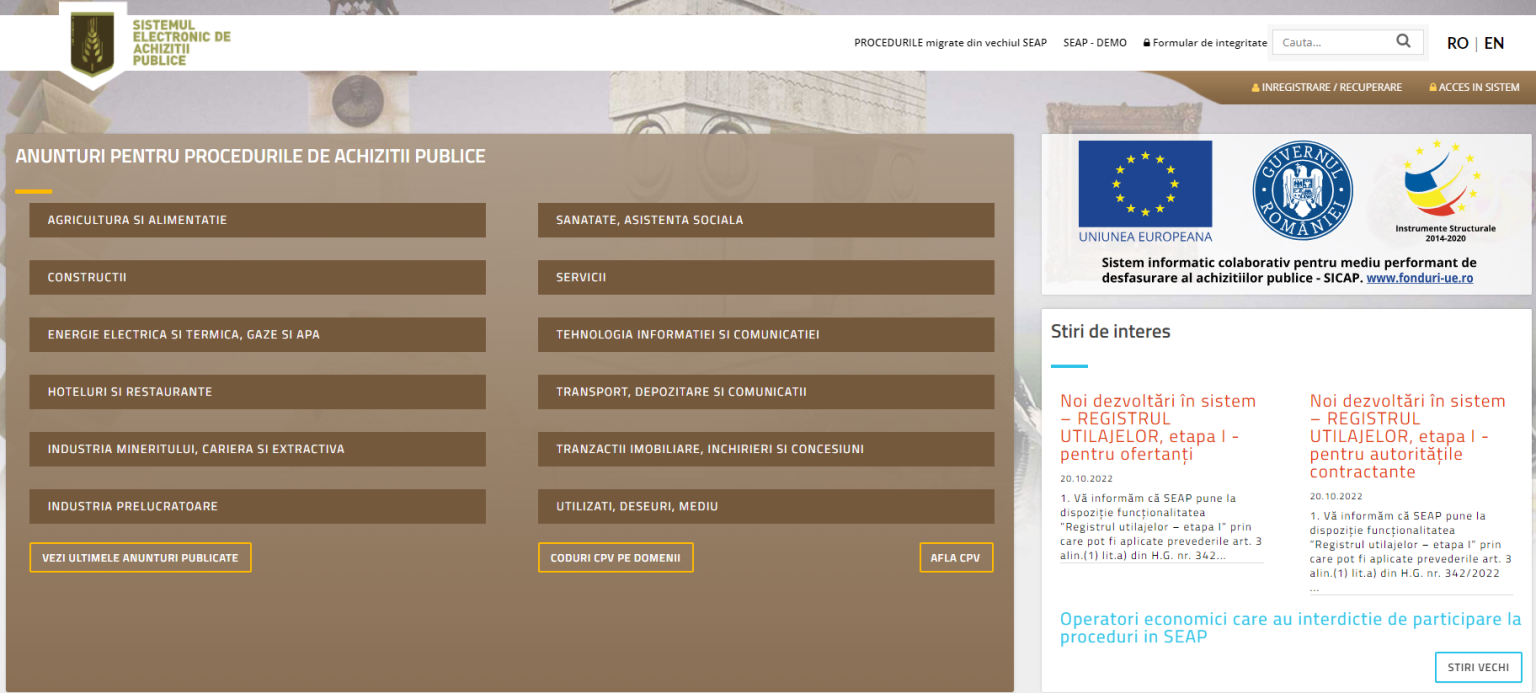Open PROCEDURILE migrate din vechiul SEAP
The width and height of the screenshot is (1536, 693).
coord(950,42)
